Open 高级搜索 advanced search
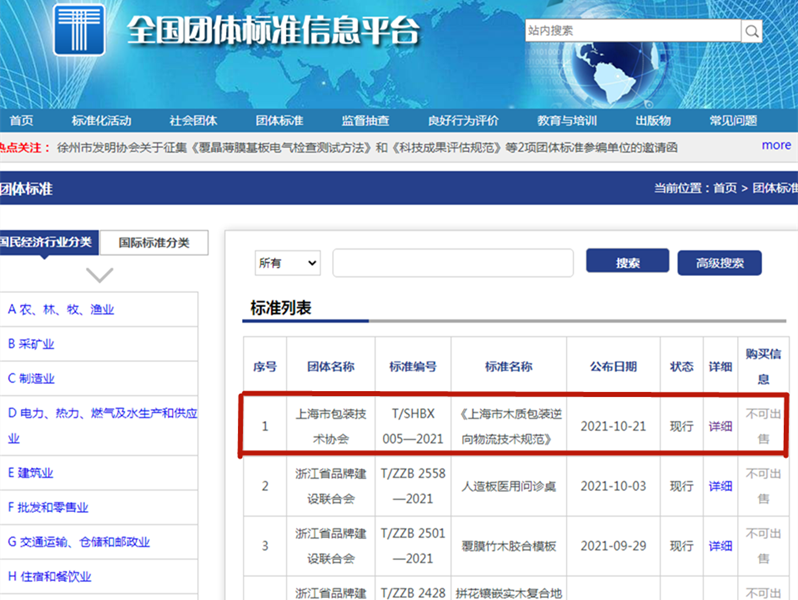The image size is (798, 600). (719, 263)
